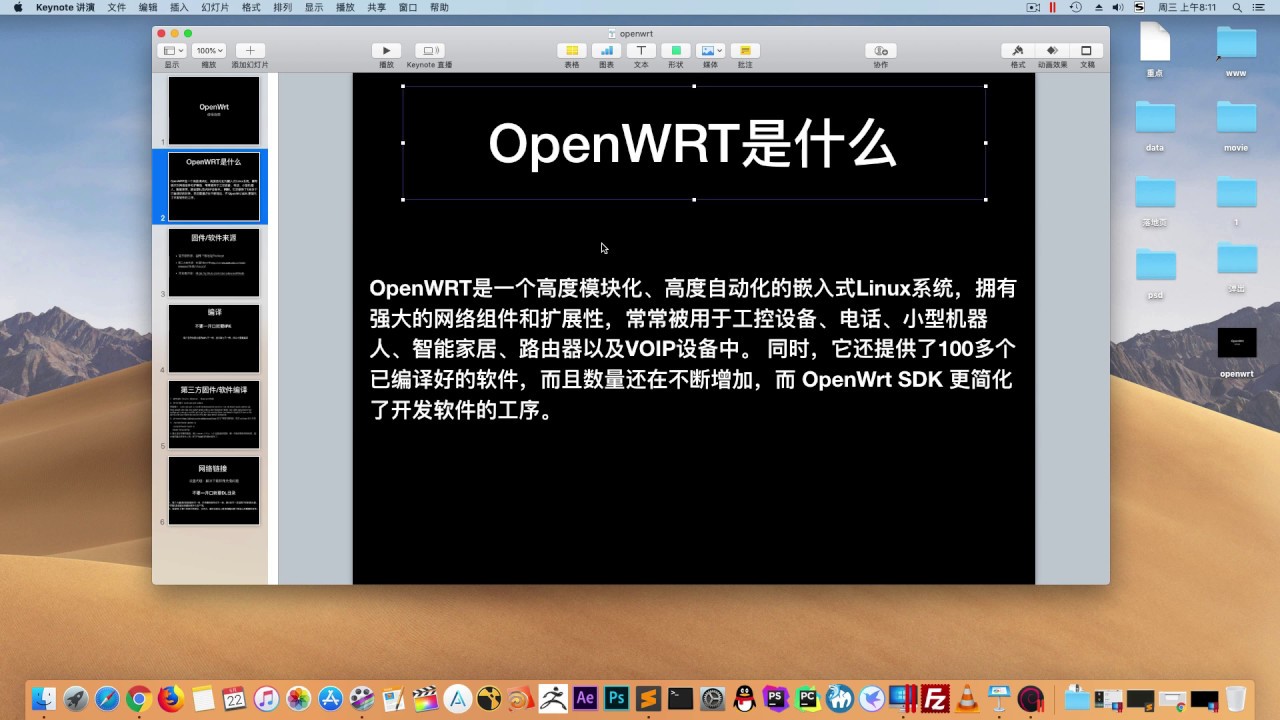Open the Collaborate tool
Image resolution: width=1280 pixels, height=720 pixels.
pos(880,51)
